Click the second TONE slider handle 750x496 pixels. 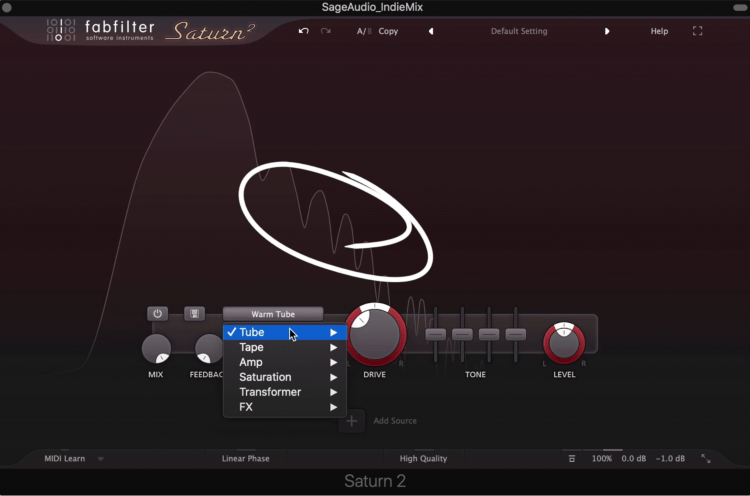tap(462, 334)
